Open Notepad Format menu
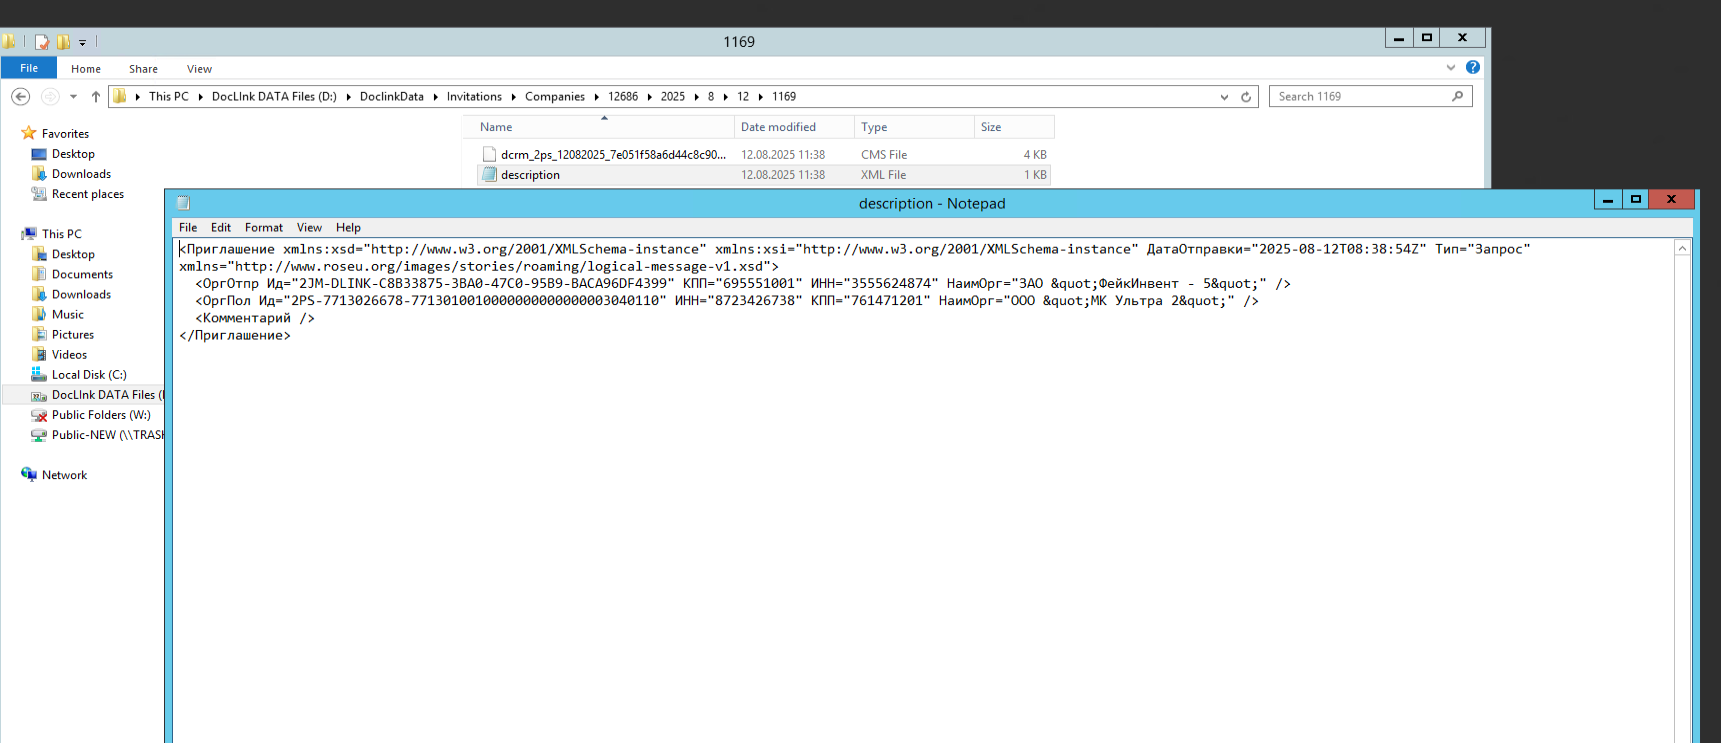This screenshot has width=1721, height=743. click(264, 228)
